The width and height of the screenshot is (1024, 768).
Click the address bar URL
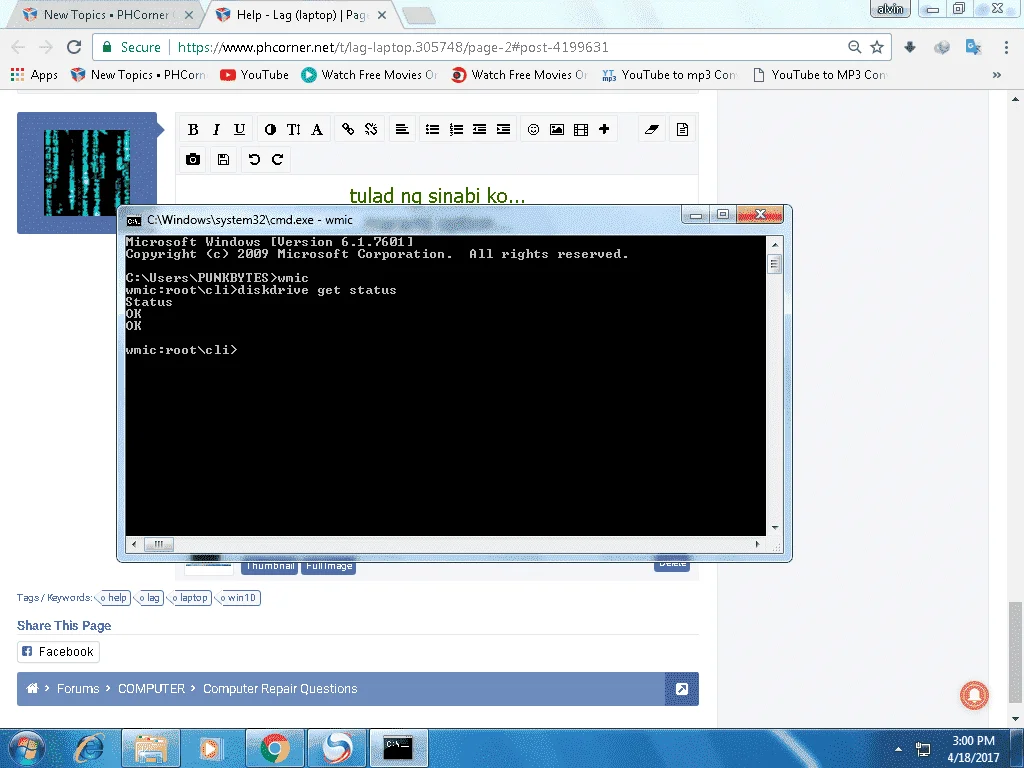pyautogui.click(x=393, y=47)
